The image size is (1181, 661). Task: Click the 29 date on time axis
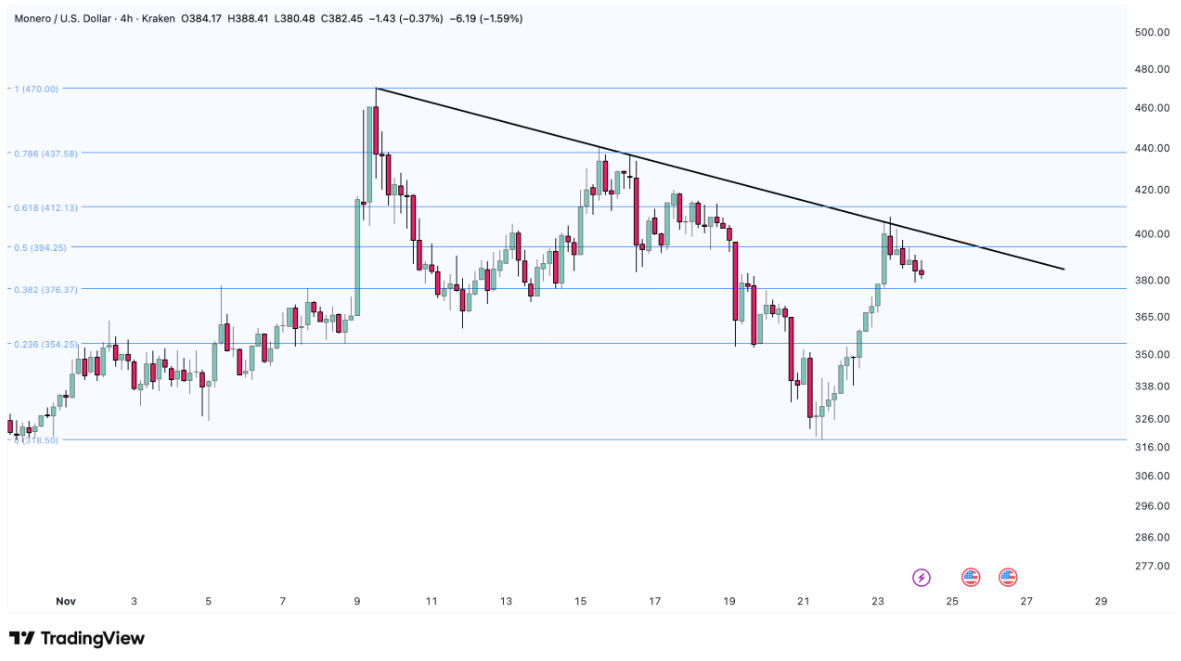pos(1101,602)
